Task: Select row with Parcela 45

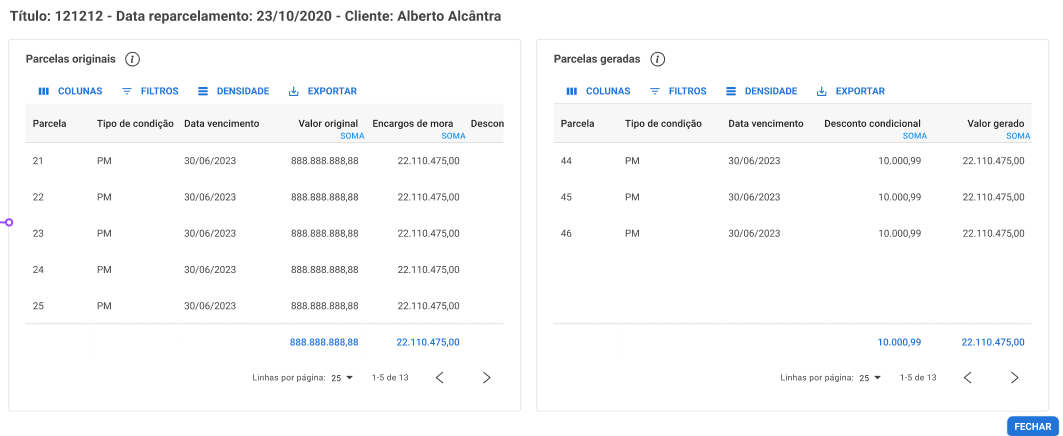Action: click(793, 197)
